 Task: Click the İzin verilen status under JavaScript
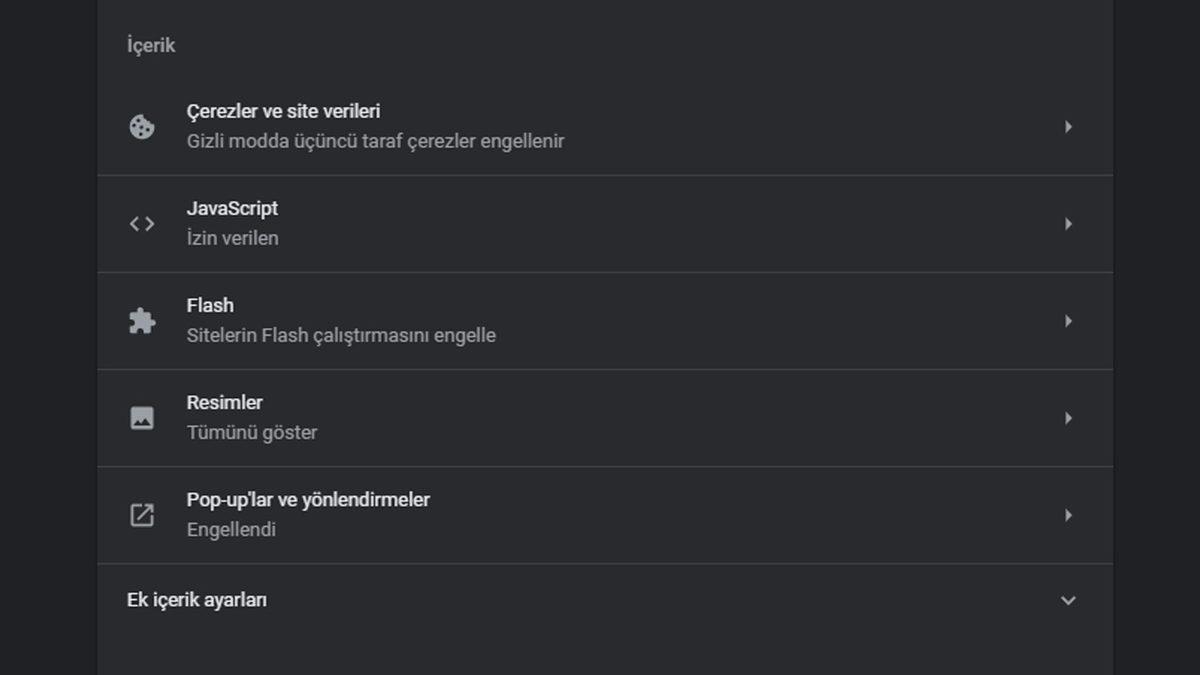coord(232,238)
